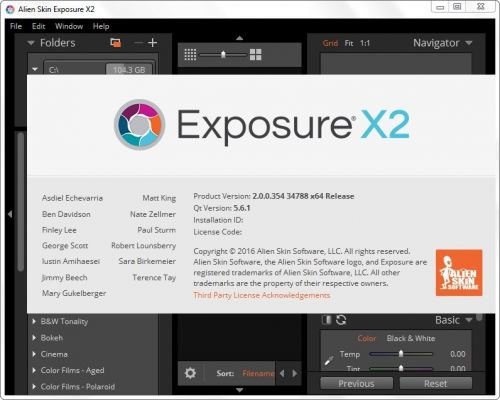
Task: Open Third Party License Acknowledgements link
Action: [262, 295]
